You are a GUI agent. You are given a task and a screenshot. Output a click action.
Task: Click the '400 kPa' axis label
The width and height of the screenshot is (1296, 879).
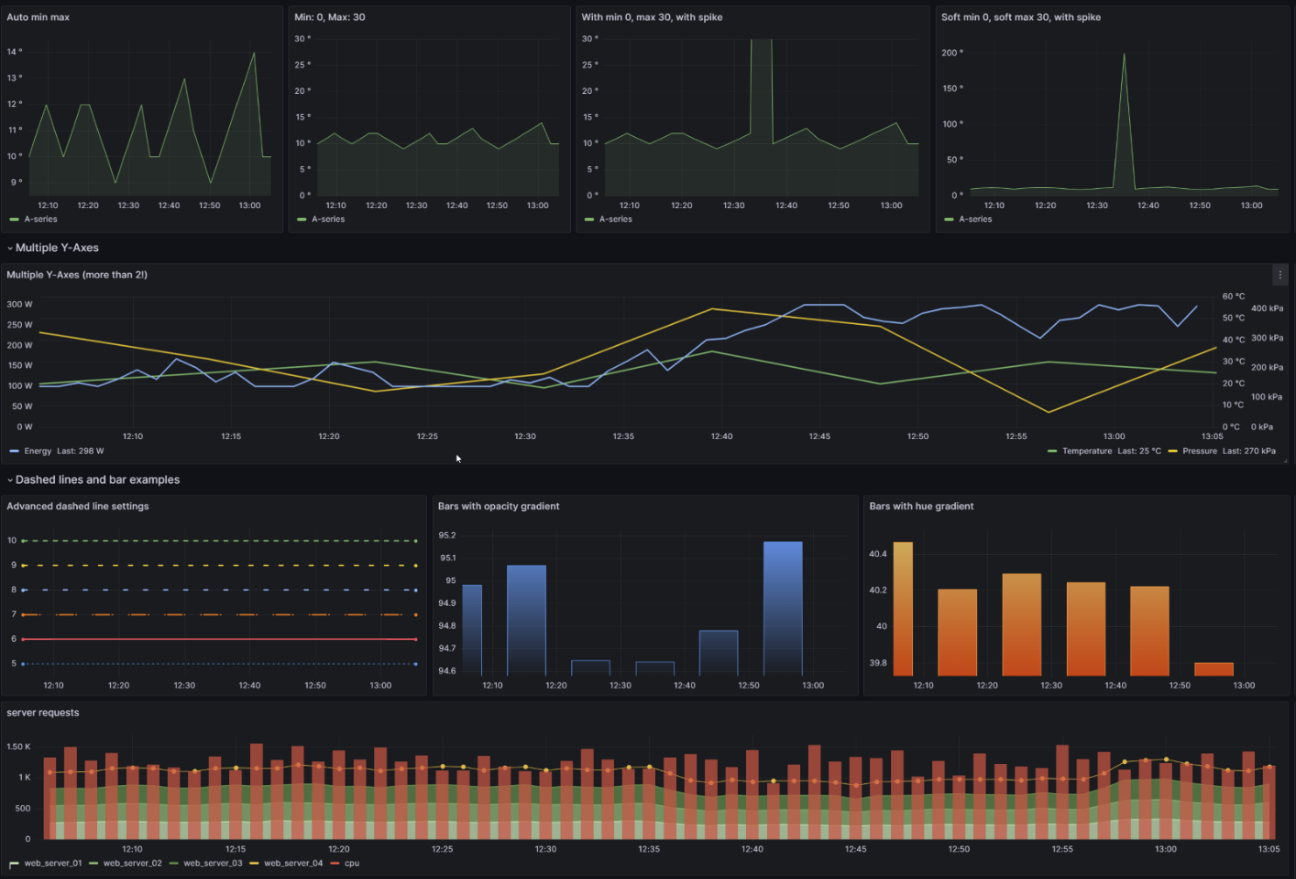click(1265, 308)
